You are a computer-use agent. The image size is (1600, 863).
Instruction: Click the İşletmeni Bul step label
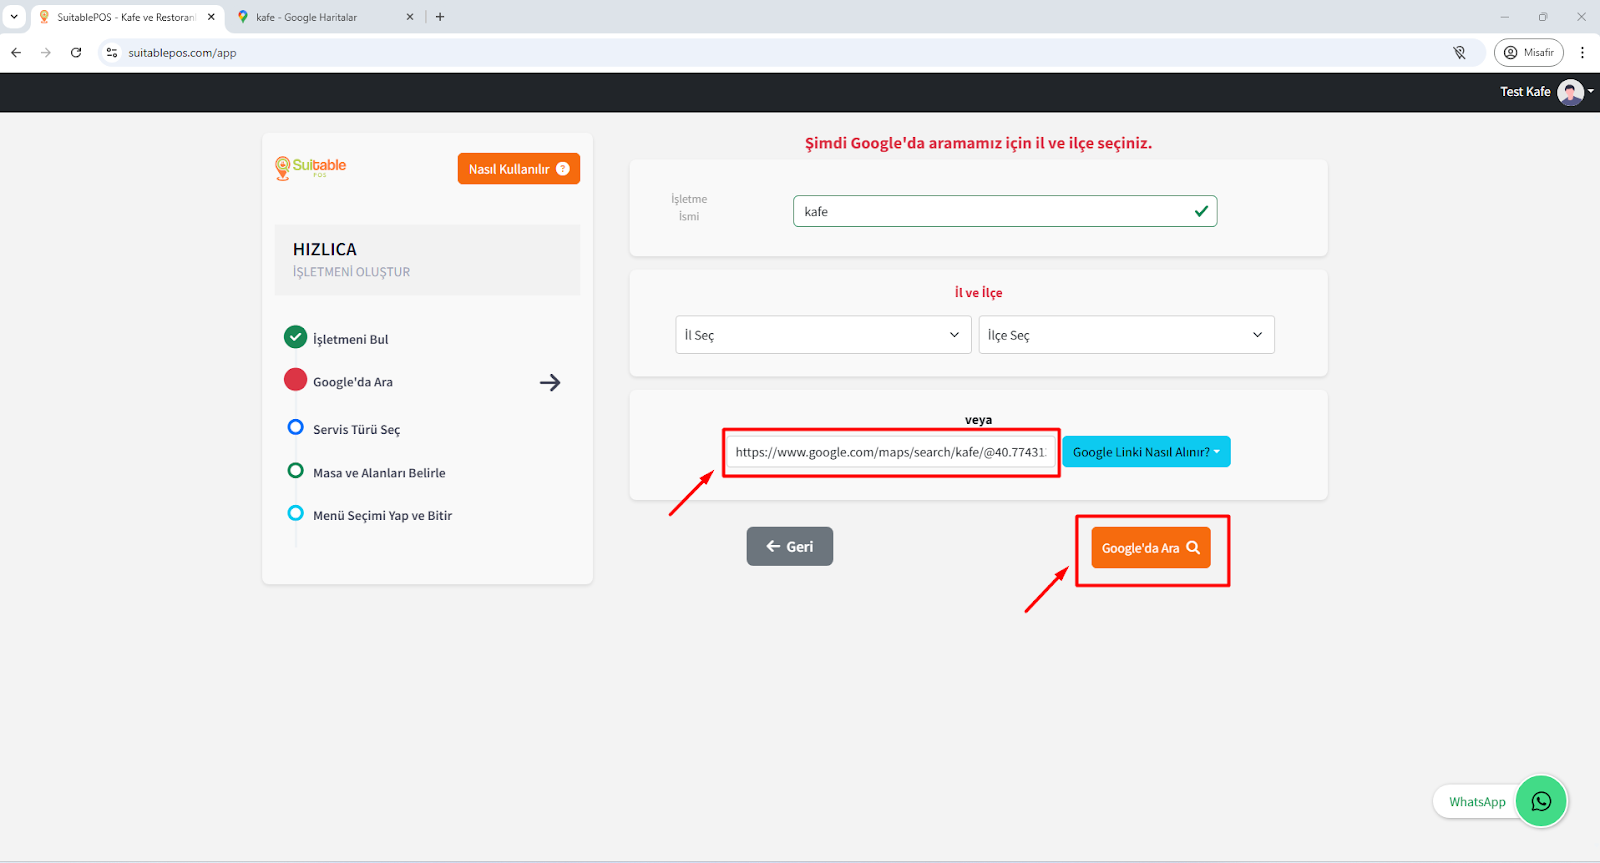point(350,339)
